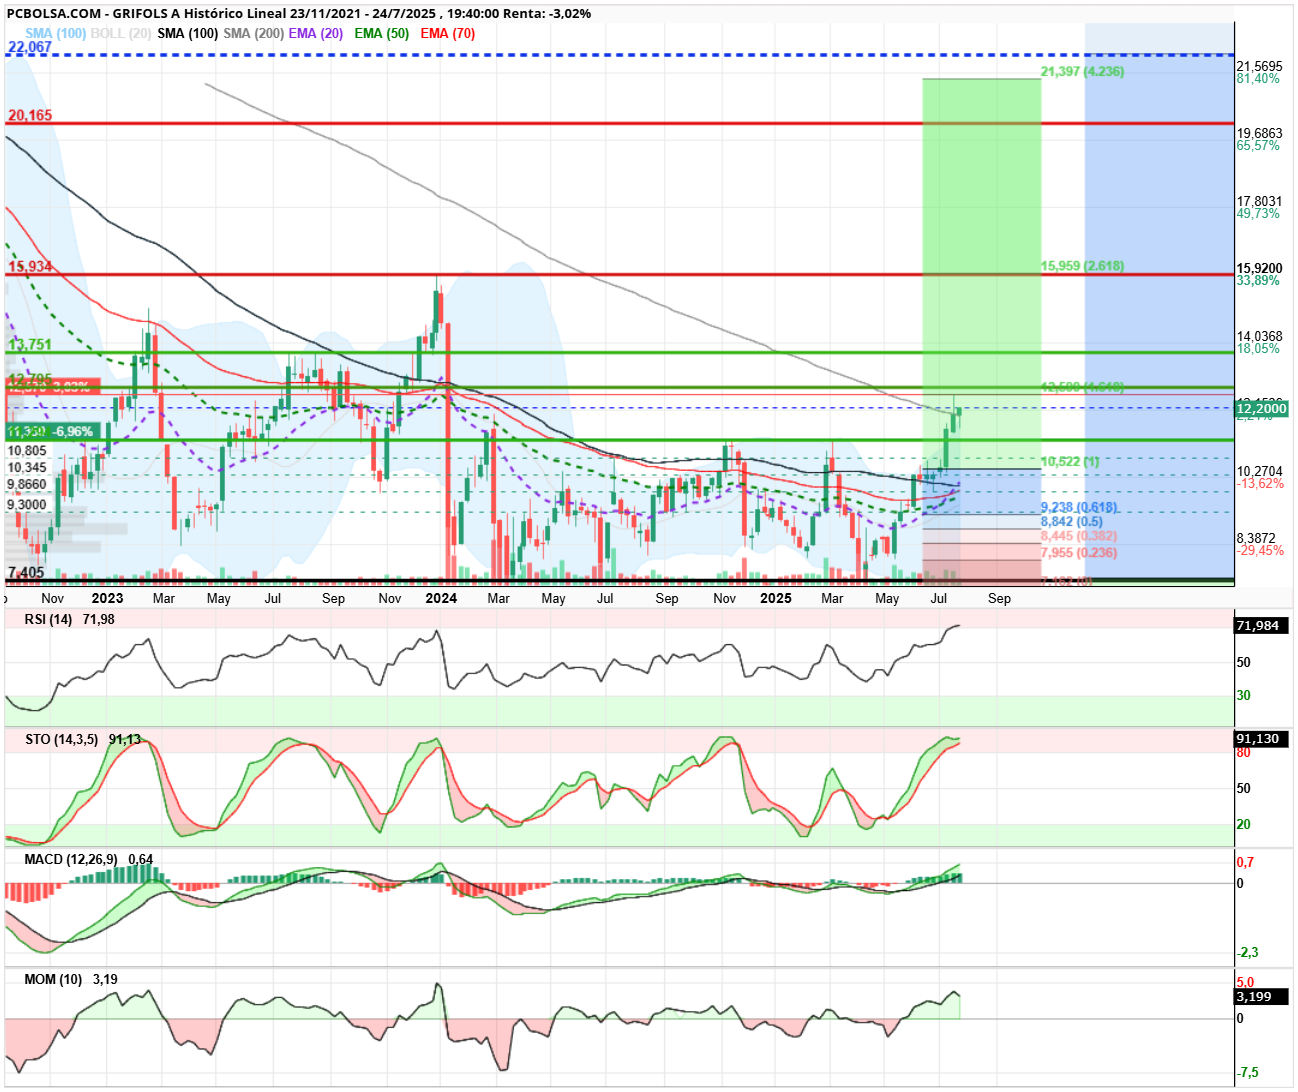Viewport: 1298px width, 1092px height.
Task: Click the Fibonacci 9,238 (0.618) label
Action: (1079, 507)
